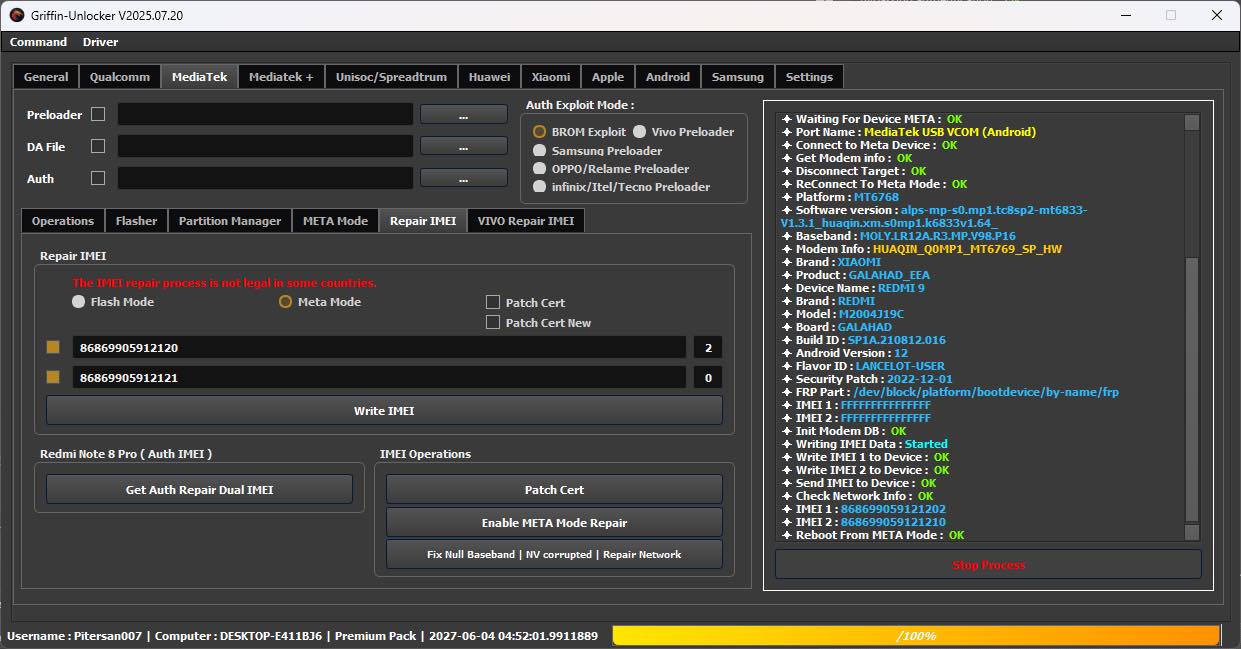Open the Samsung tab
Image resolution: width=1241 pixels, height=649 pixels.
tap(737, 77)
